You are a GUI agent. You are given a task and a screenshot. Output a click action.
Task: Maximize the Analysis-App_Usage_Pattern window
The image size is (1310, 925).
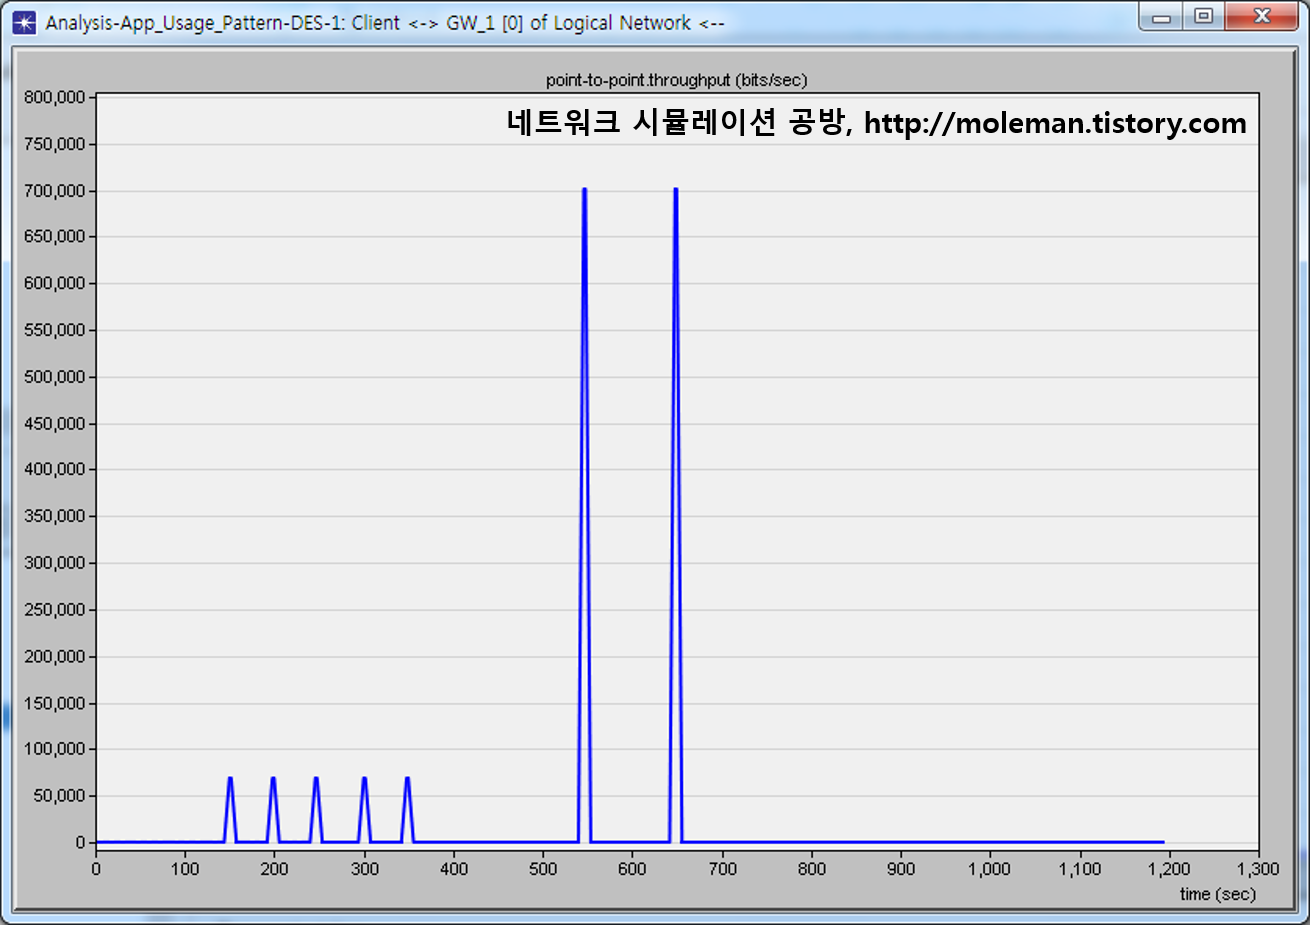[x=1204, y=17]
